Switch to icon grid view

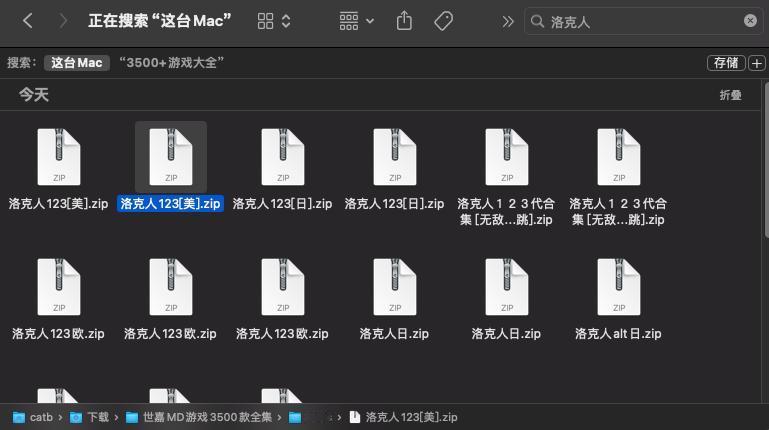[x=265, y=21]
